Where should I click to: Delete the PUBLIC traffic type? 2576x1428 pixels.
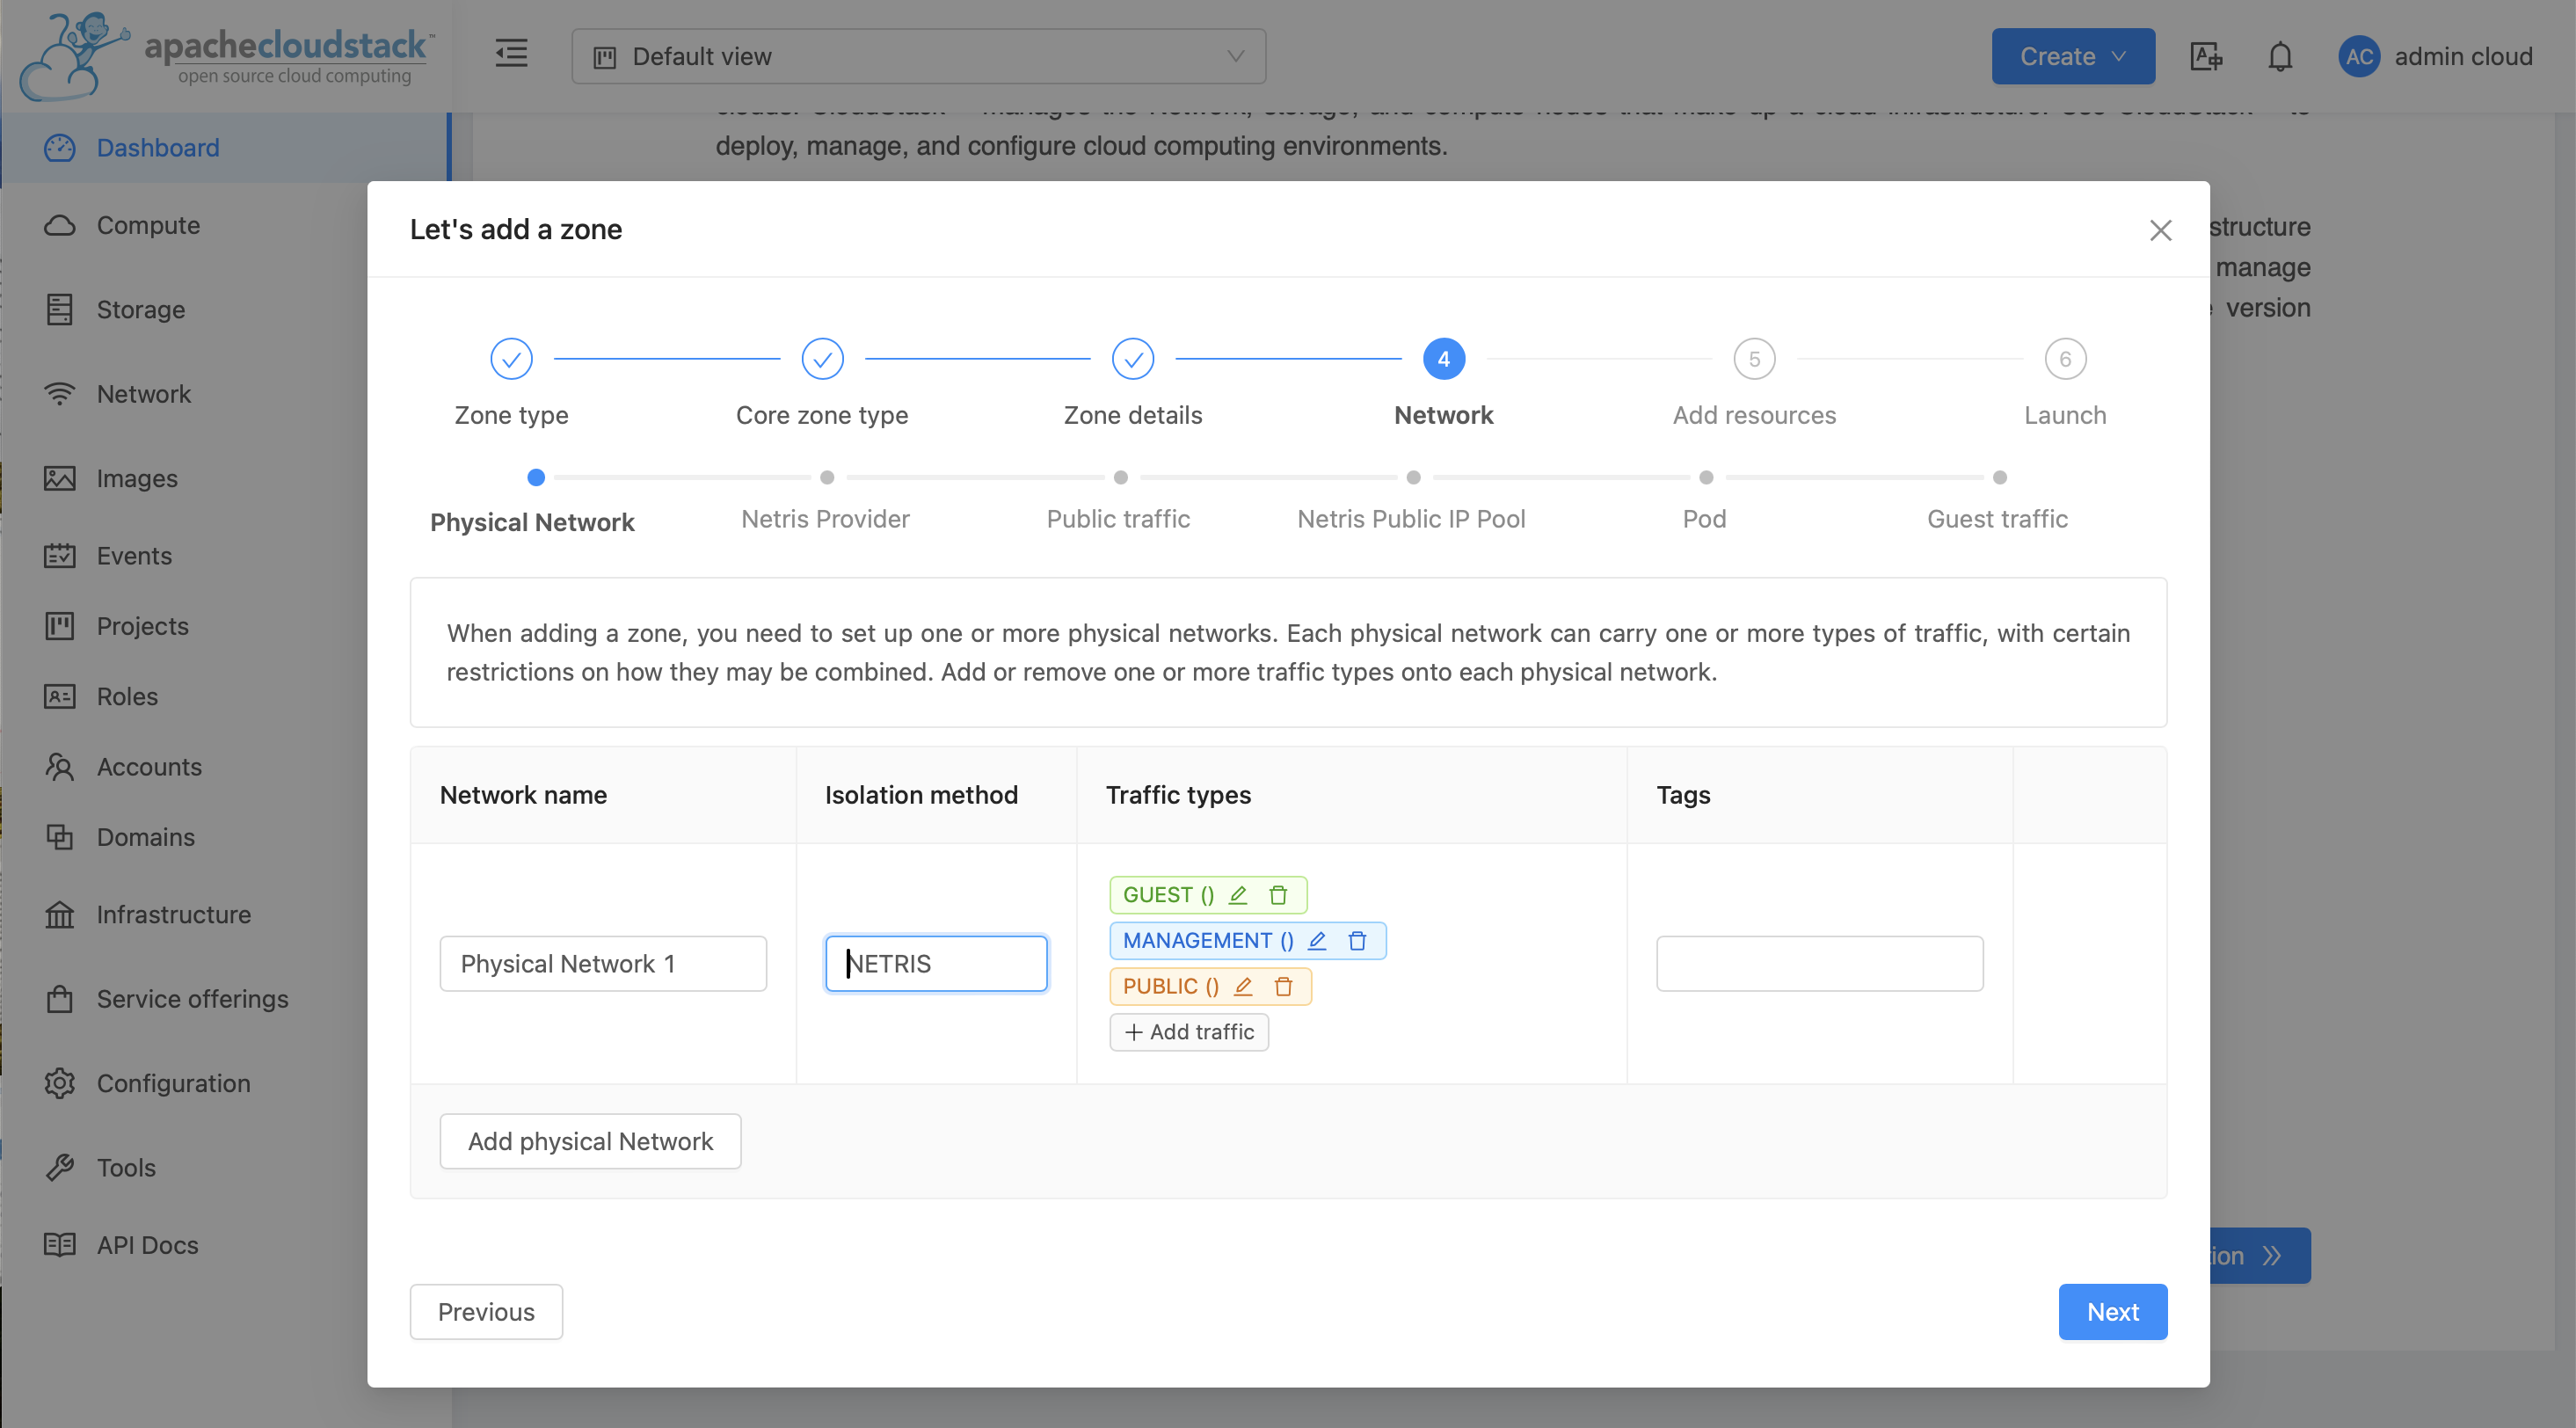pyautogui.click(x=1284, y=987)
